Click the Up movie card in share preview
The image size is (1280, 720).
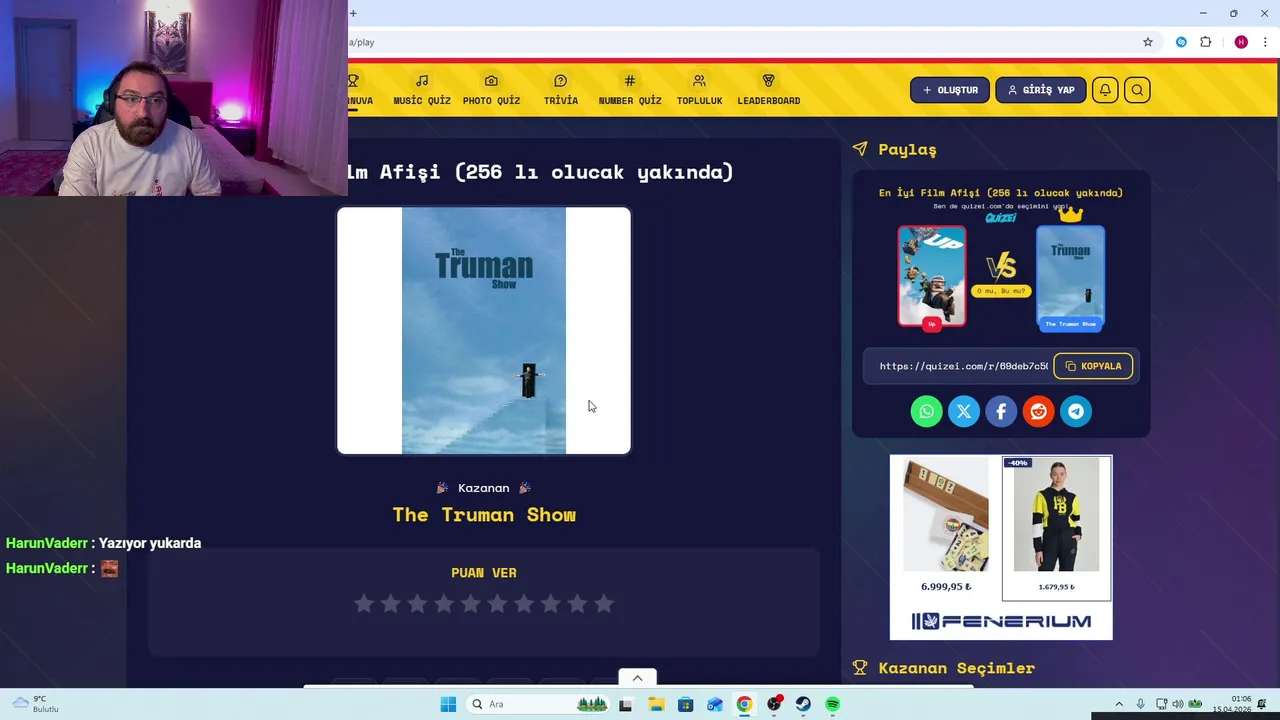[x=932, y=277]
